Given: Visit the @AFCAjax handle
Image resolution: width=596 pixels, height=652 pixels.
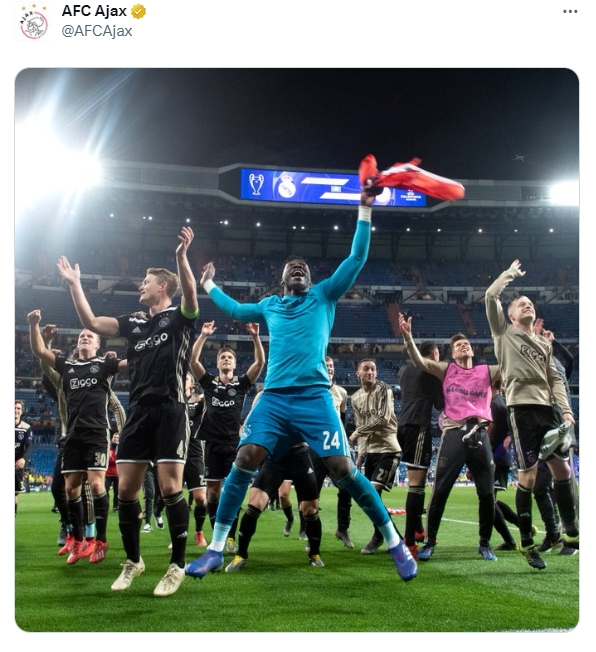Looking at the screenshot, I should point(97,31).
